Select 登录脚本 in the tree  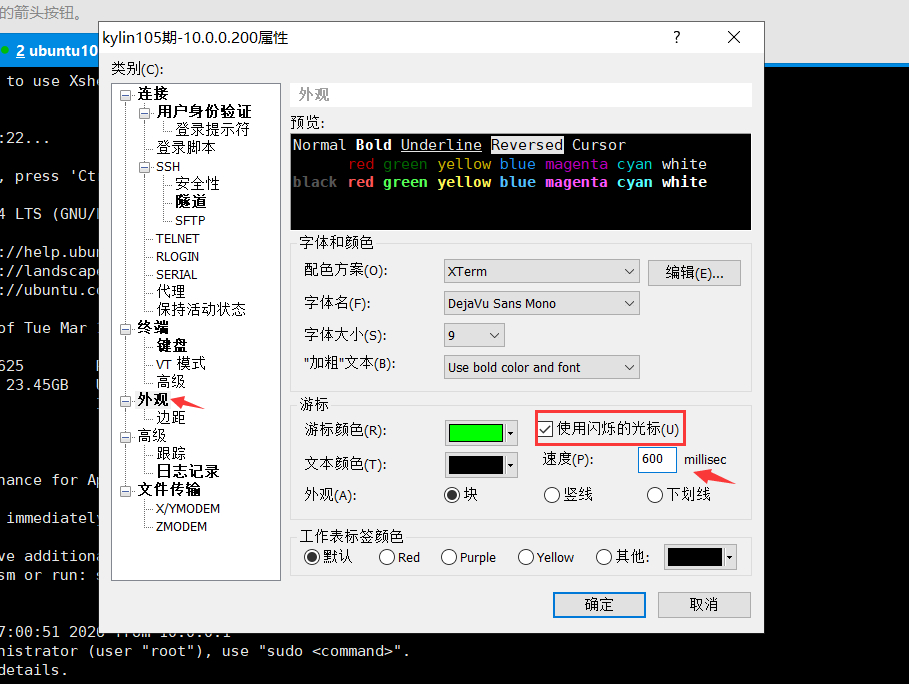click(x=186, y=147)
